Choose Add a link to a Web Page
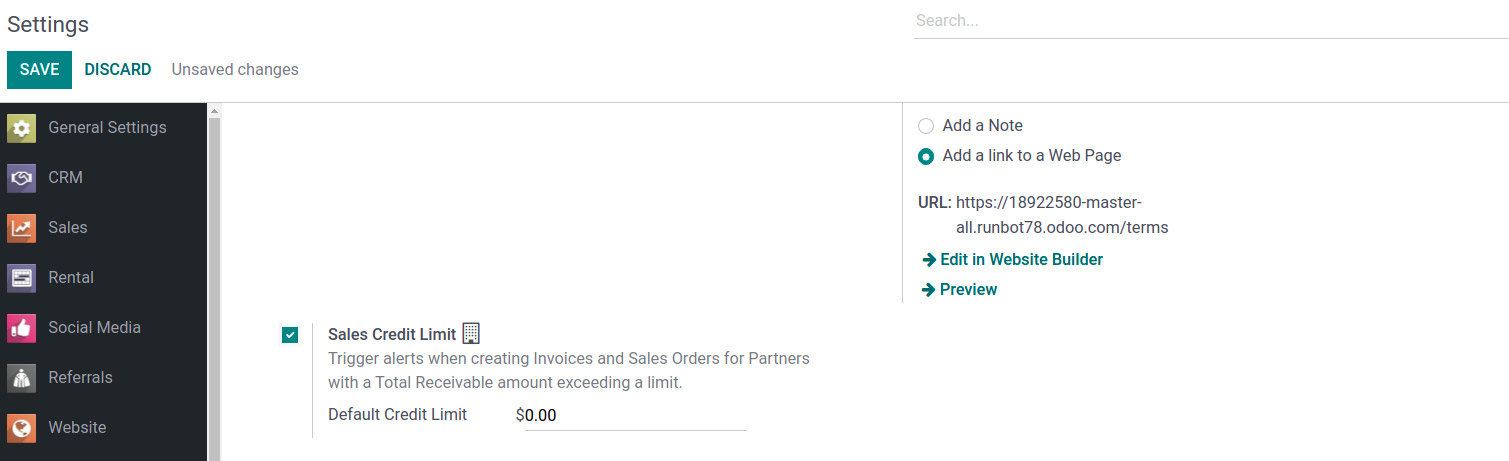Viewport: 1509px width, 461px height. 926,156
